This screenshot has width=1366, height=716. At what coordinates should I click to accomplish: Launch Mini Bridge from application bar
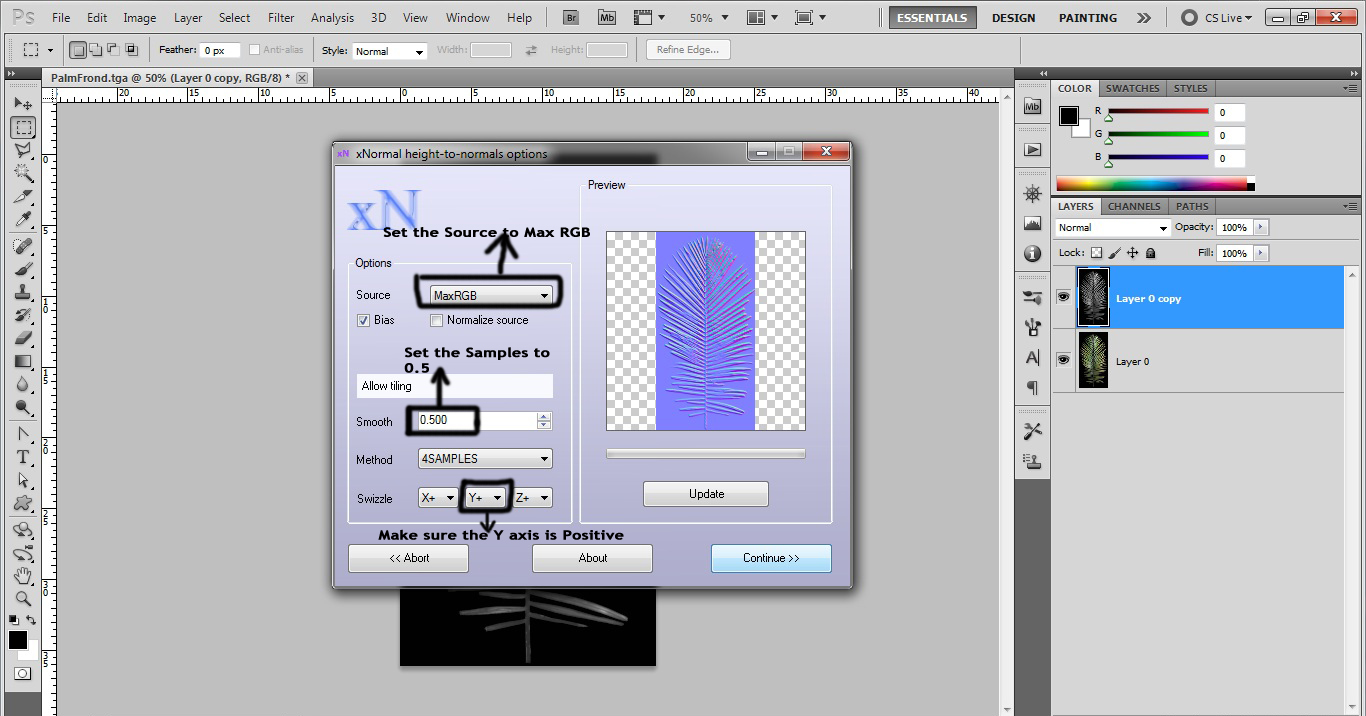[x=607, y=17]
